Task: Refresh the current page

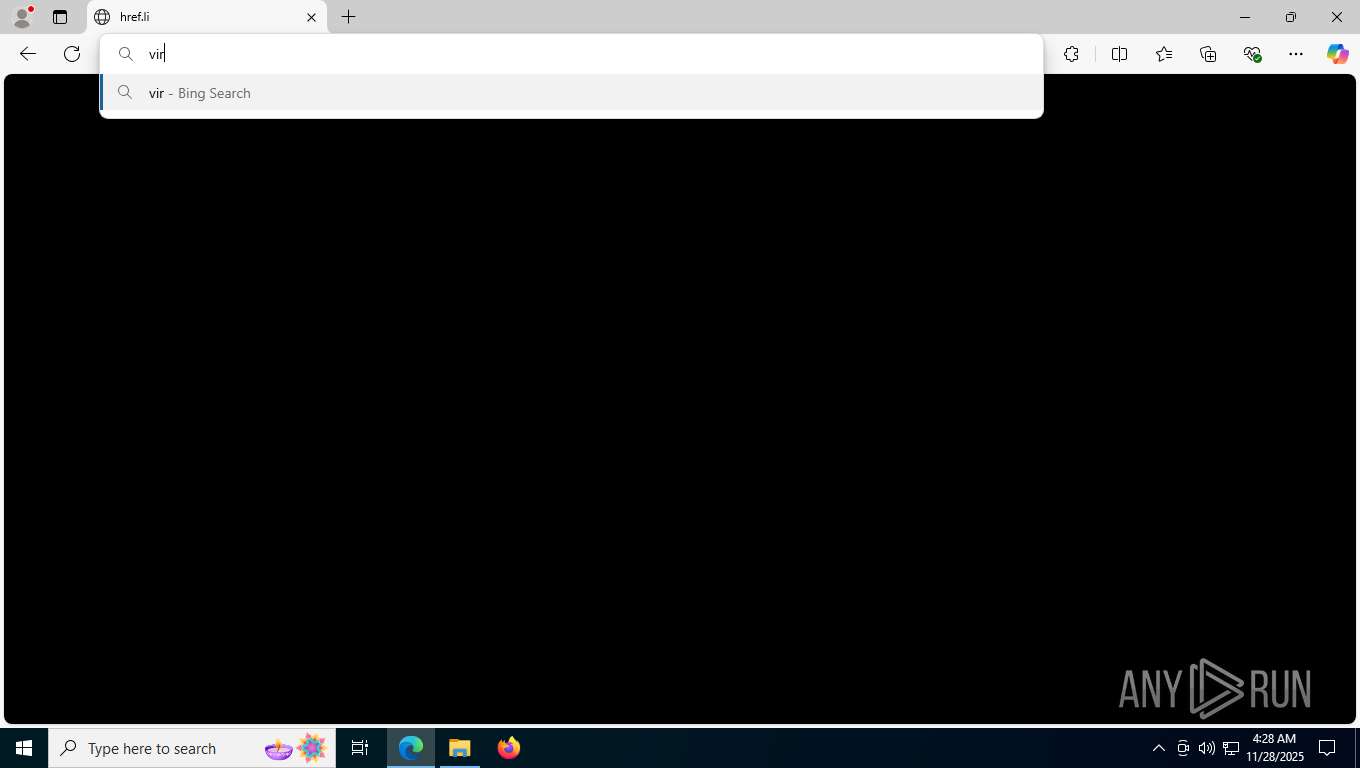Action: click(x=72, y=54)
